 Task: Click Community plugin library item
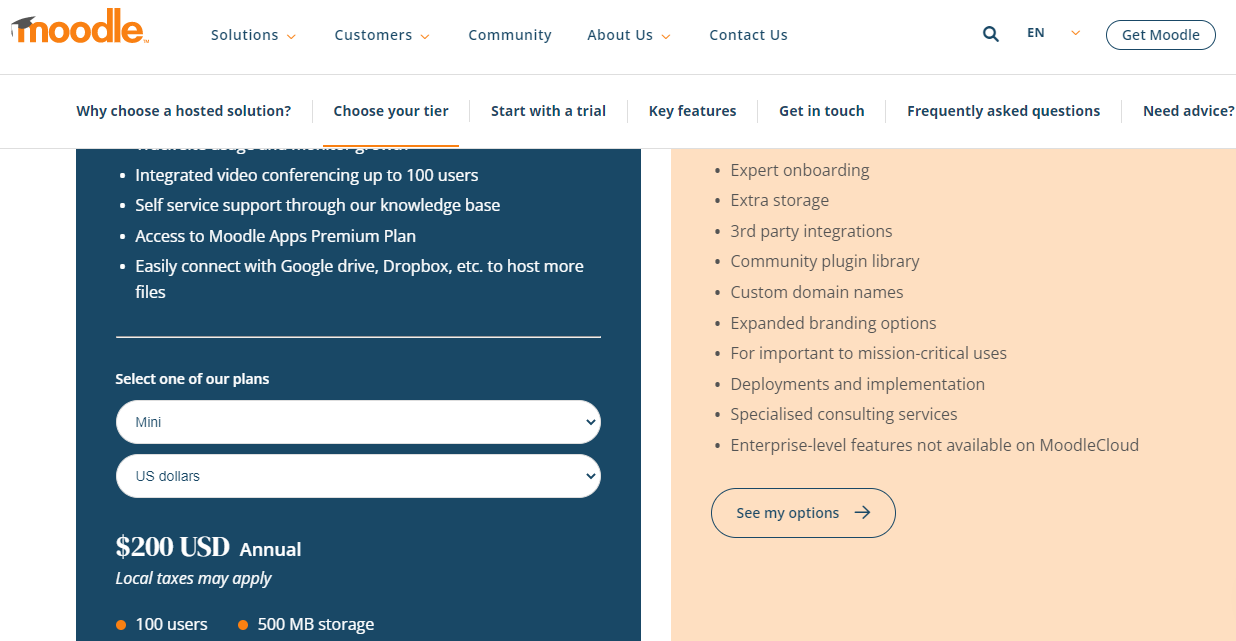[x=825, y=261]
